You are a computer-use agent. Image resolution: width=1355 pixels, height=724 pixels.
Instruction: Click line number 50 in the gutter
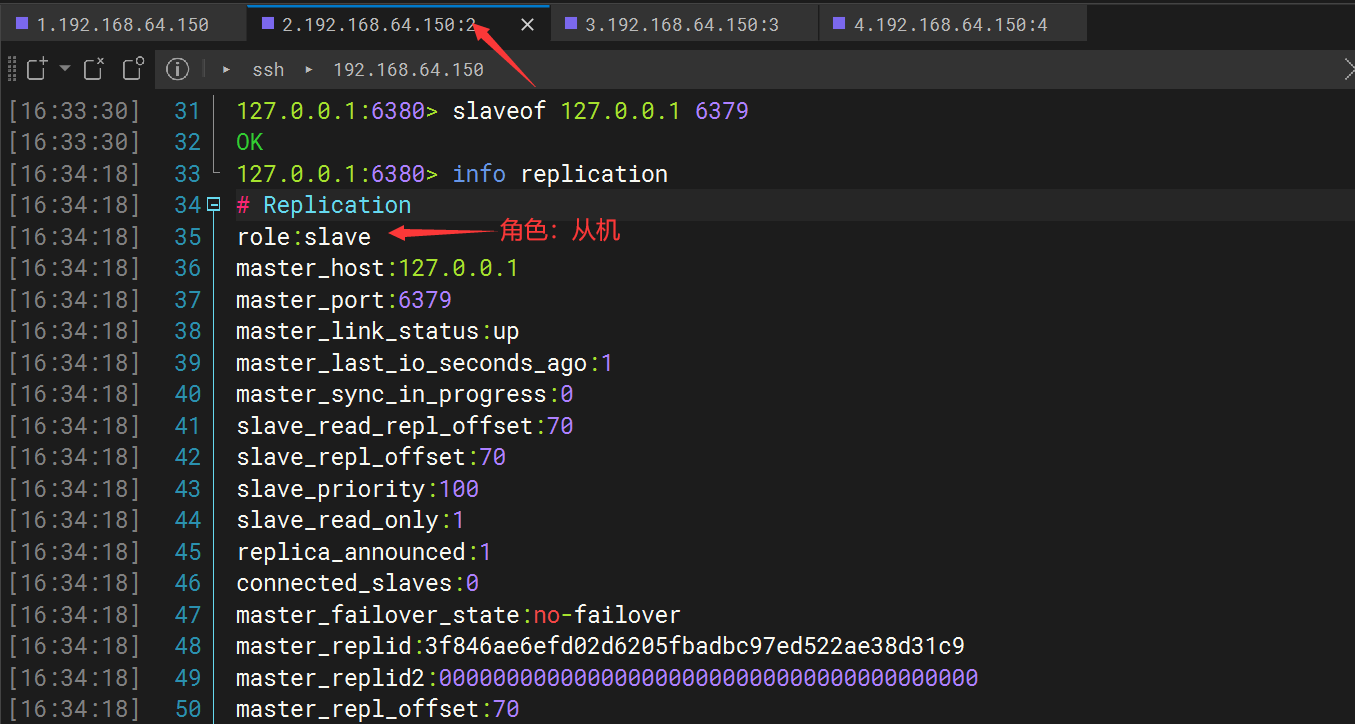click(x=188, y=709)
